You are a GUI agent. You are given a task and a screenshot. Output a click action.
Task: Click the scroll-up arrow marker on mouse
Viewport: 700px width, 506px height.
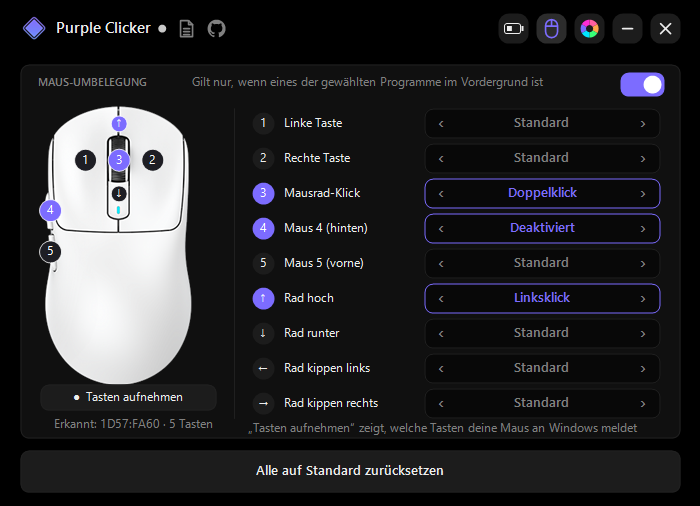pyautogui.click(x=119, y=123)
